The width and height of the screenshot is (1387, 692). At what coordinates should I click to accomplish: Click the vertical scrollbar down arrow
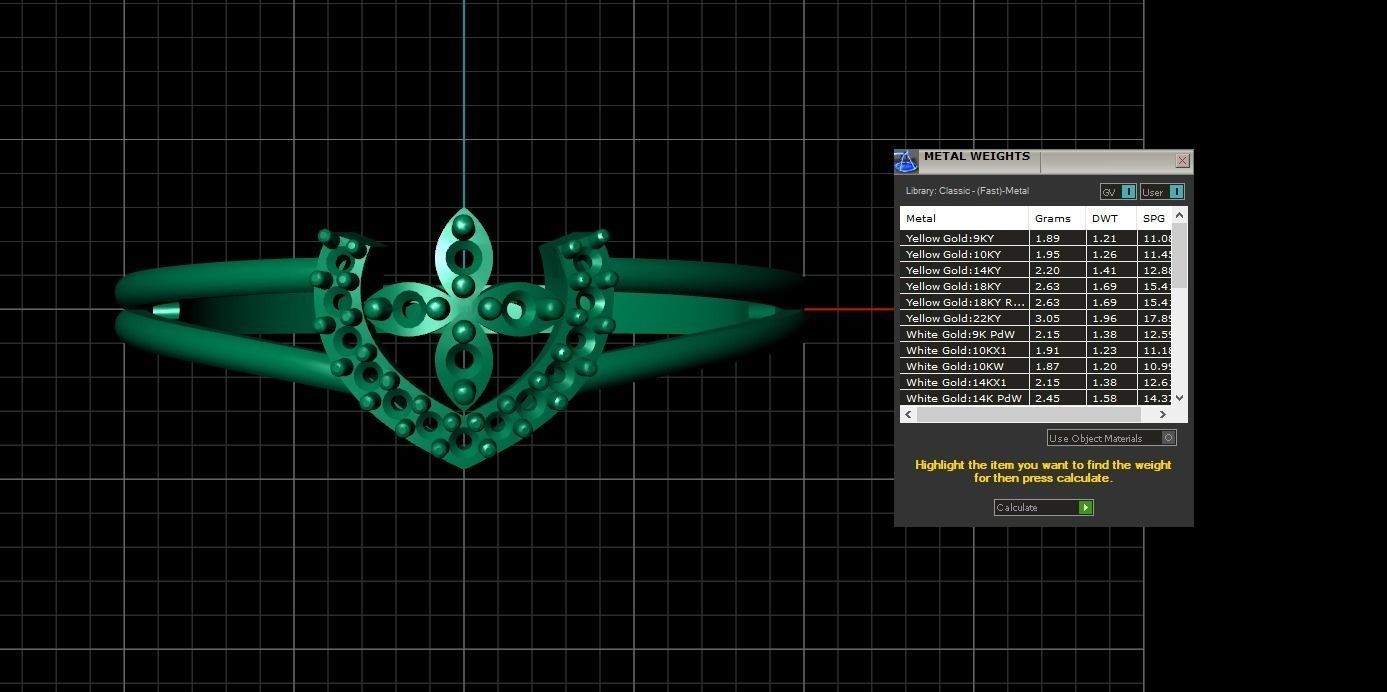[x=1179, y=398]
